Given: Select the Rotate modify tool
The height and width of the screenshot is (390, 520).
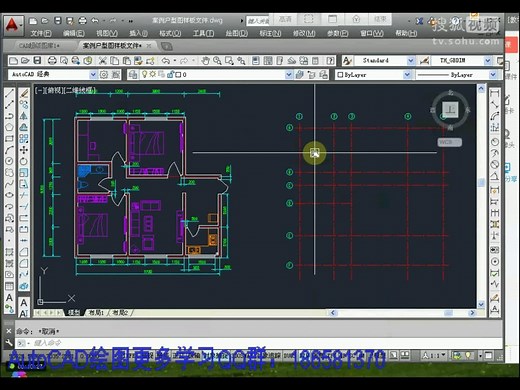Looking at the screenshot, I should coord(24,161).
